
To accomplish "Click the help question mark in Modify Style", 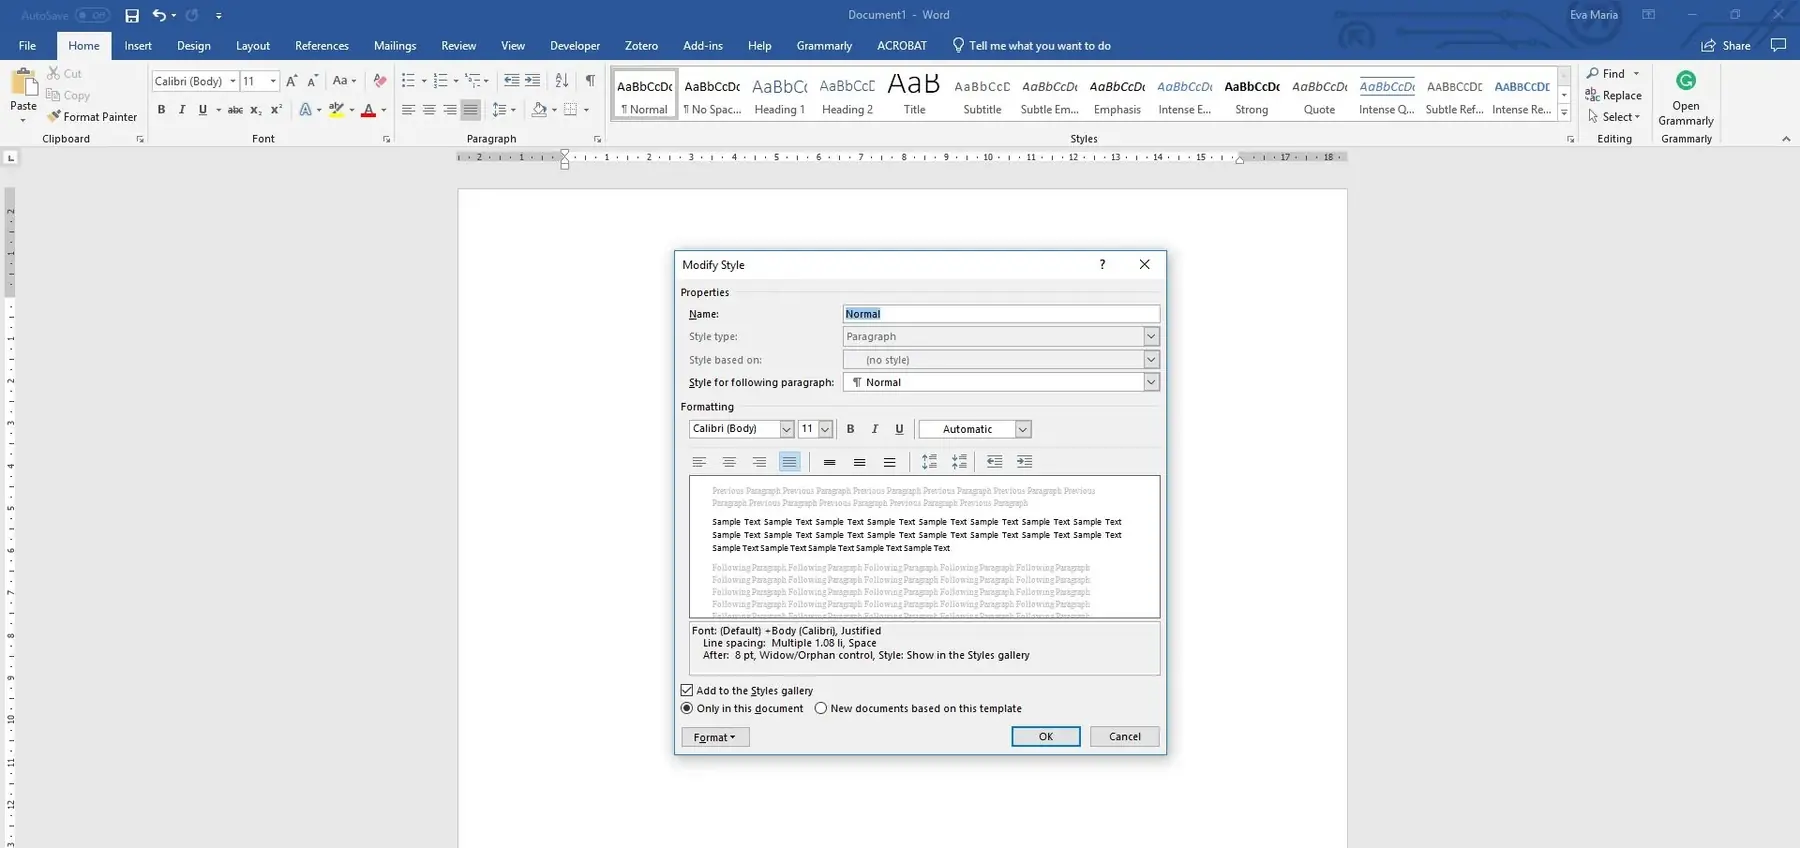I will (x=1102, y=265).
